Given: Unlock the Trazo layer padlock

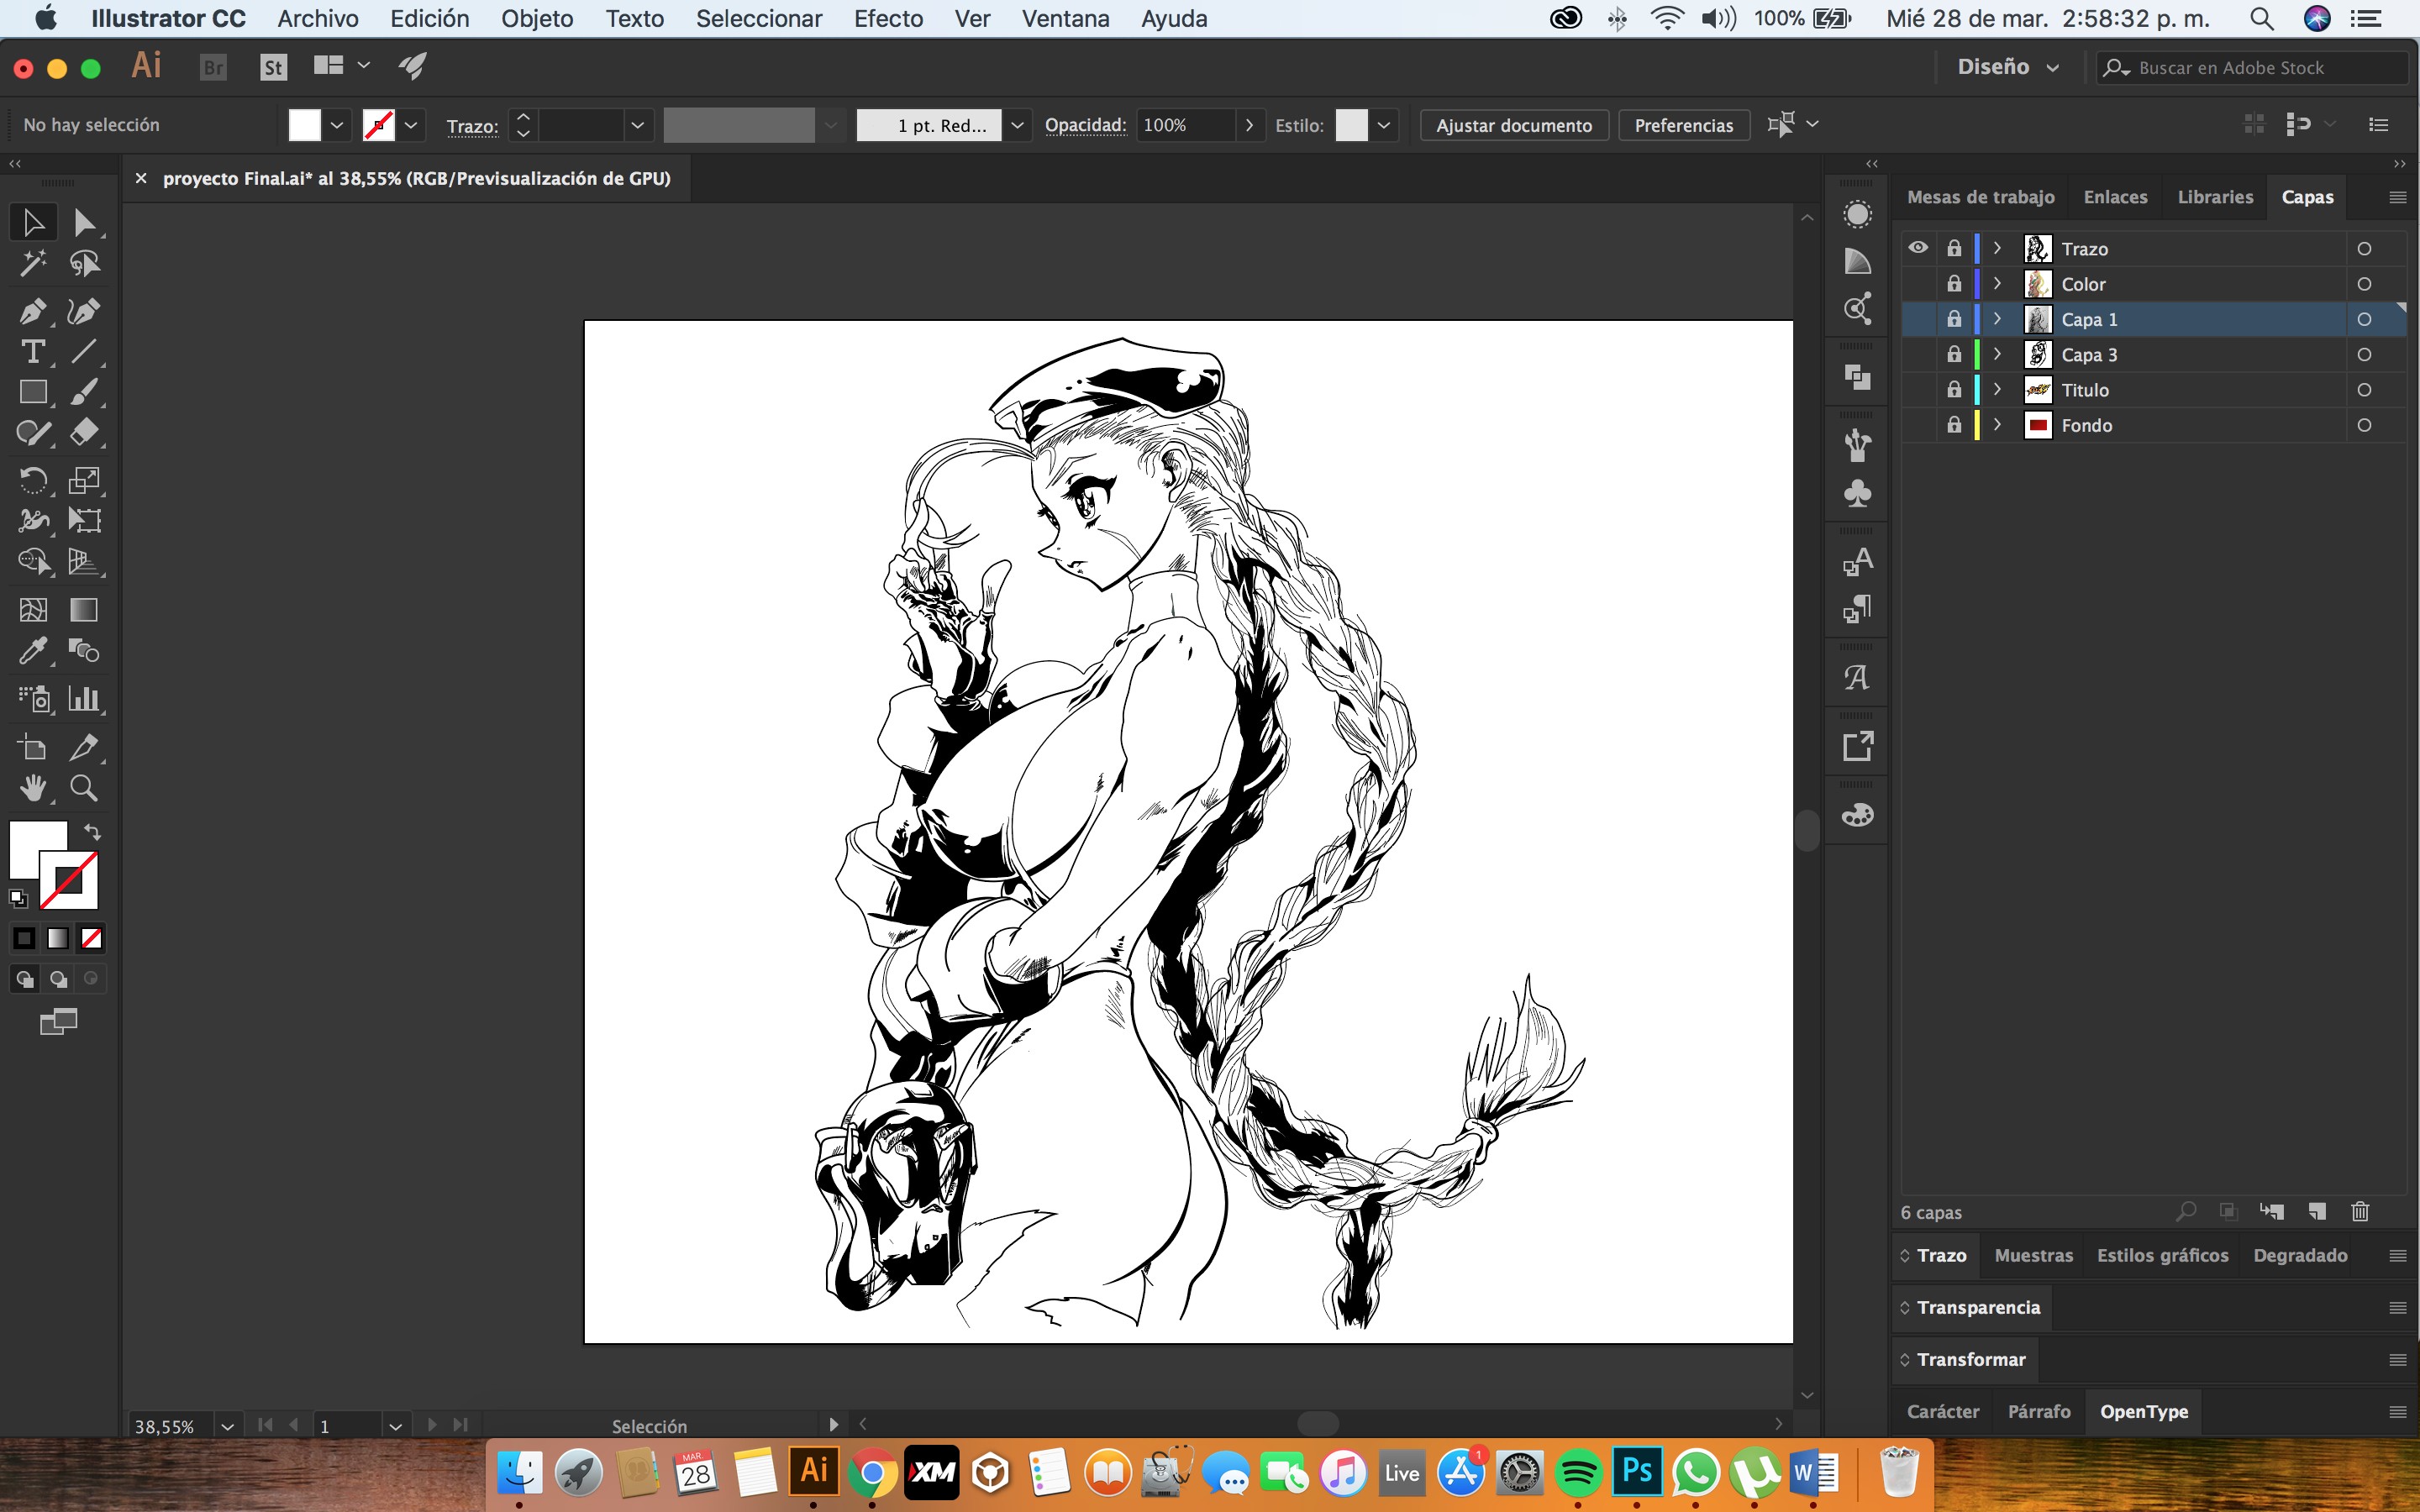Looking at the screenshot, I should click(x=1954, y=248).
